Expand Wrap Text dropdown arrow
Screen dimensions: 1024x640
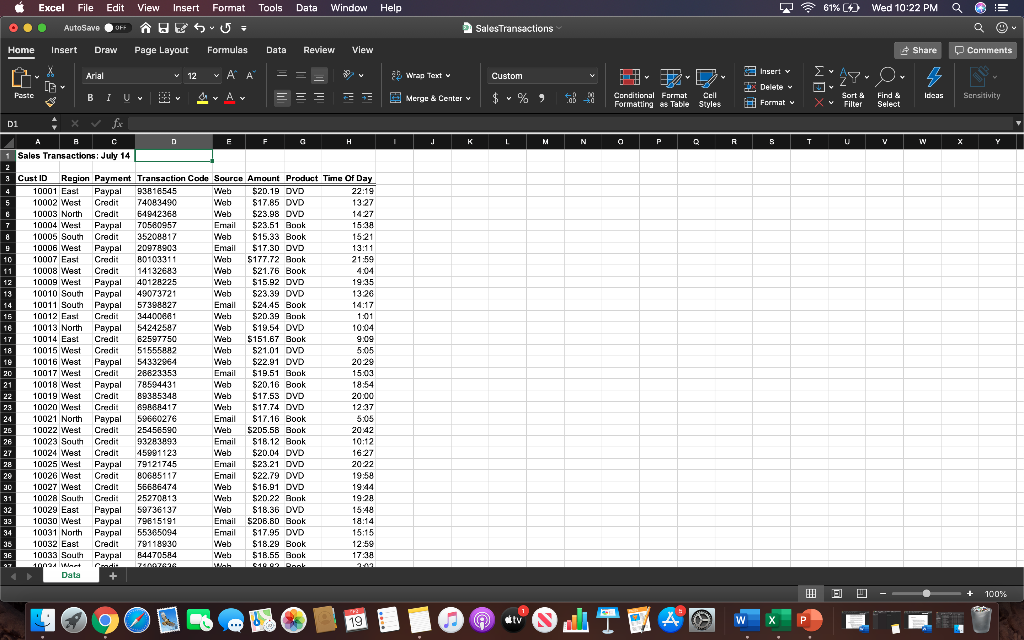pyautogui.click(x=448, y=76)
